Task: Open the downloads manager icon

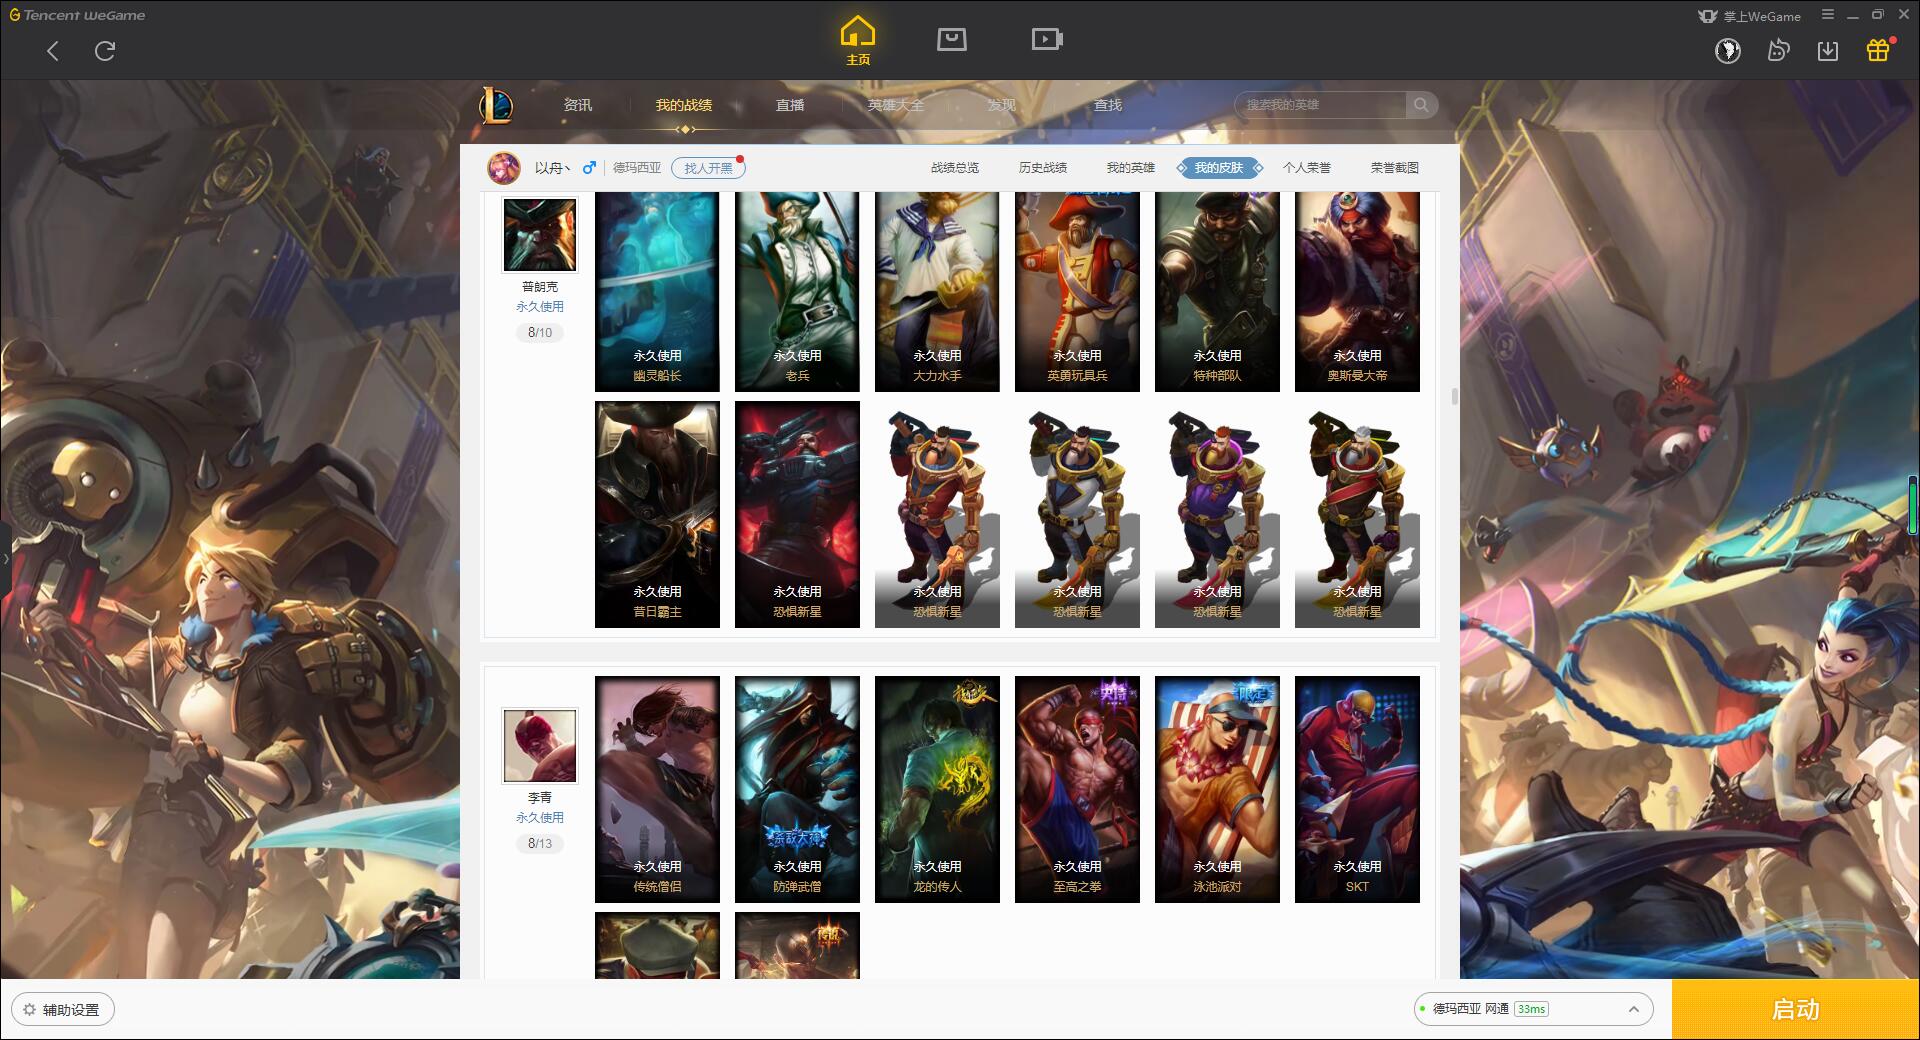Action: coord(1828,50)
